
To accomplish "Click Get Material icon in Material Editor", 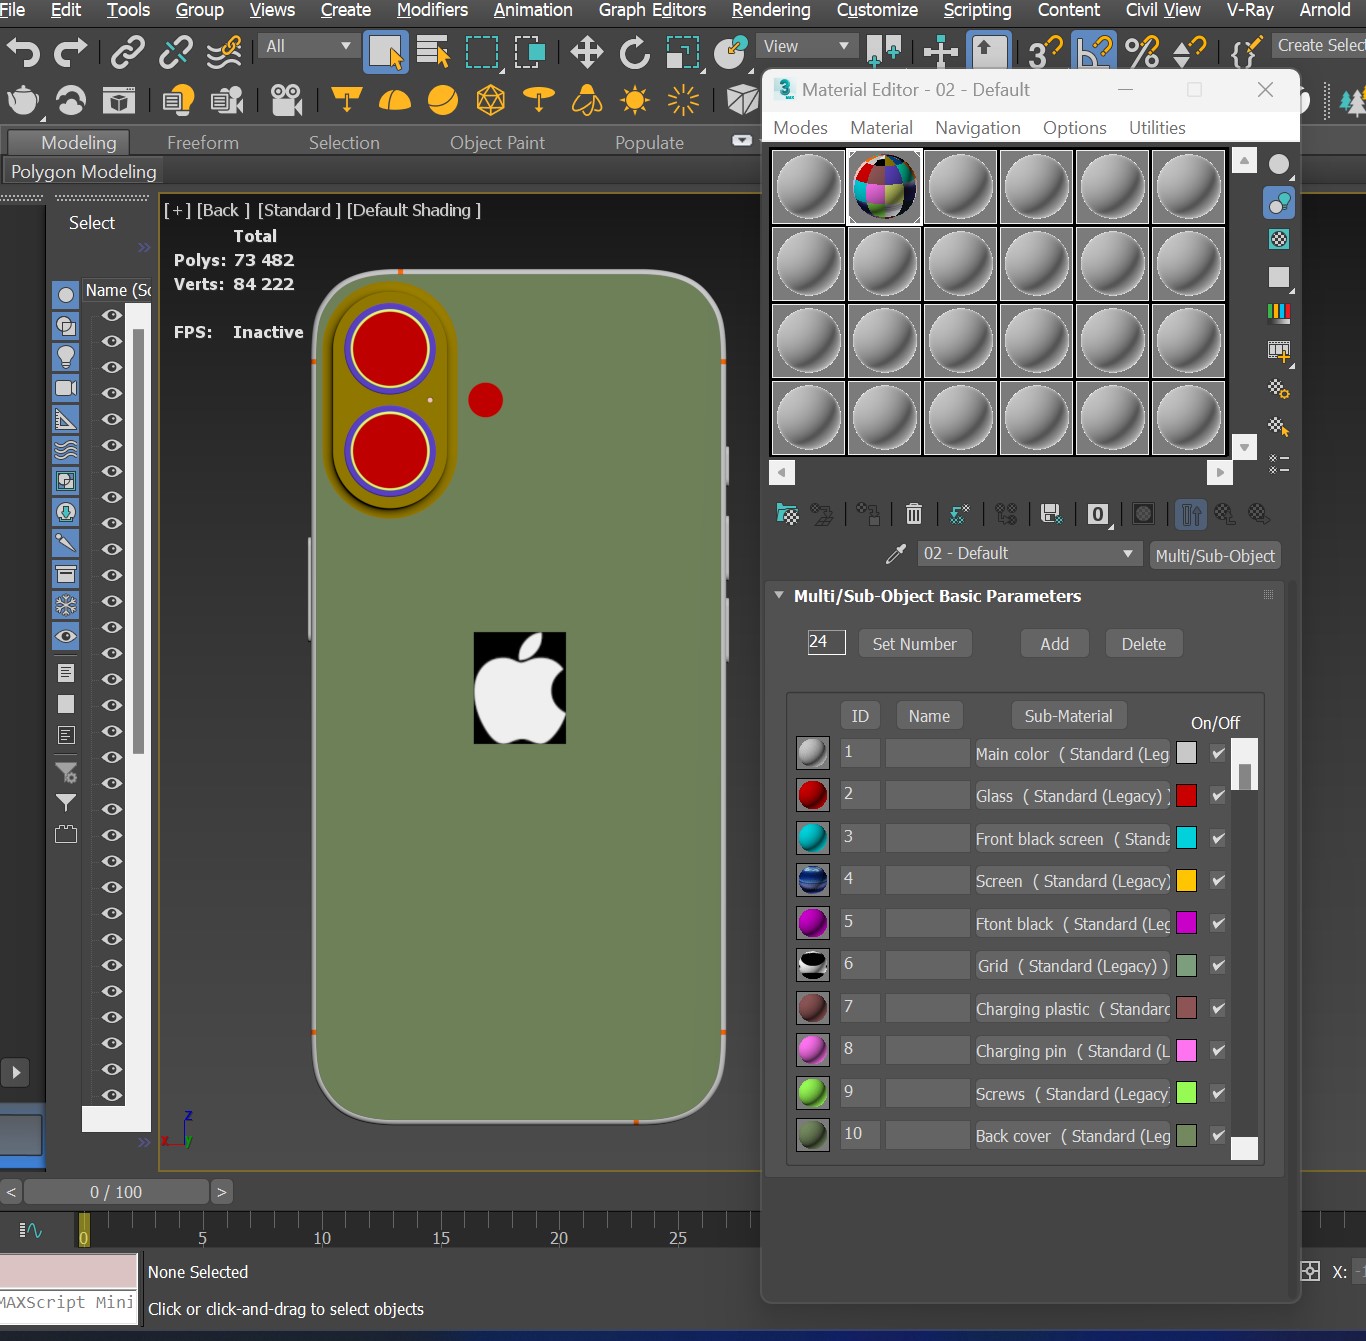I will 787,514.
